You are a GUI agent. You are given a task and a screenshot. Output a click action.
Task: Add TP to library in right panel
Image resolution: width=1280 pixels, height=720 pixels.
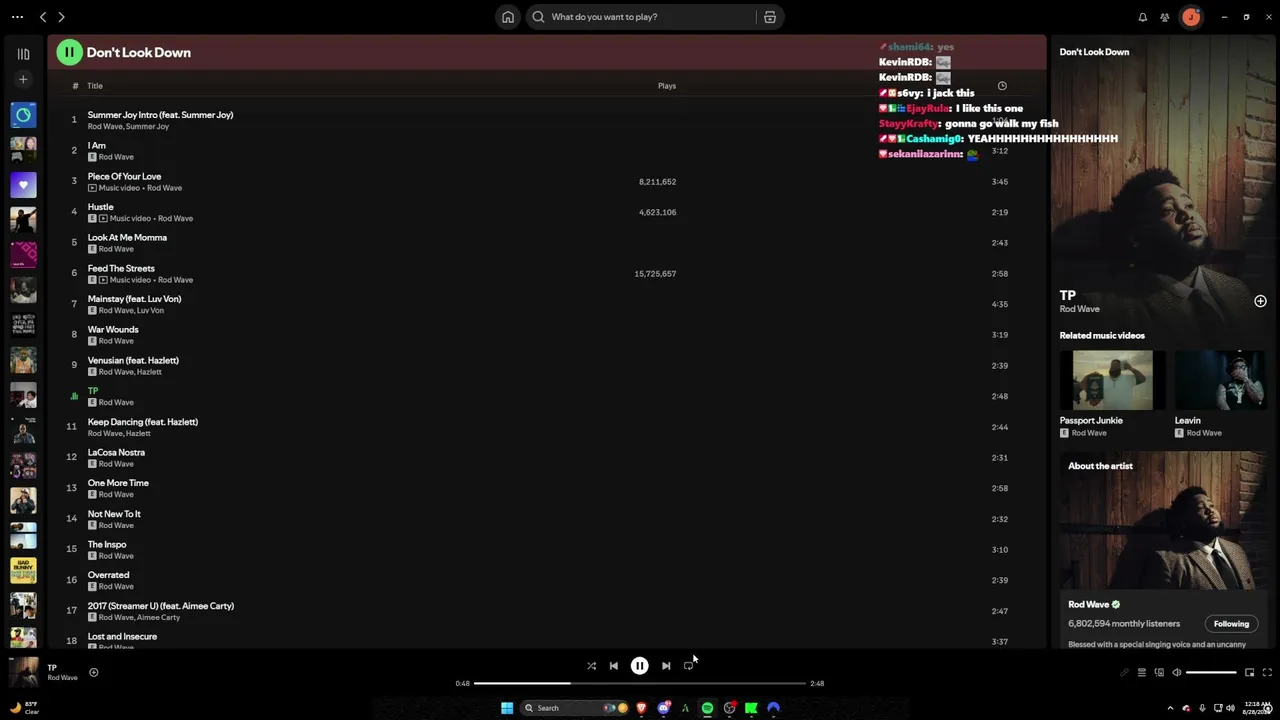(x=1260, y=301)
